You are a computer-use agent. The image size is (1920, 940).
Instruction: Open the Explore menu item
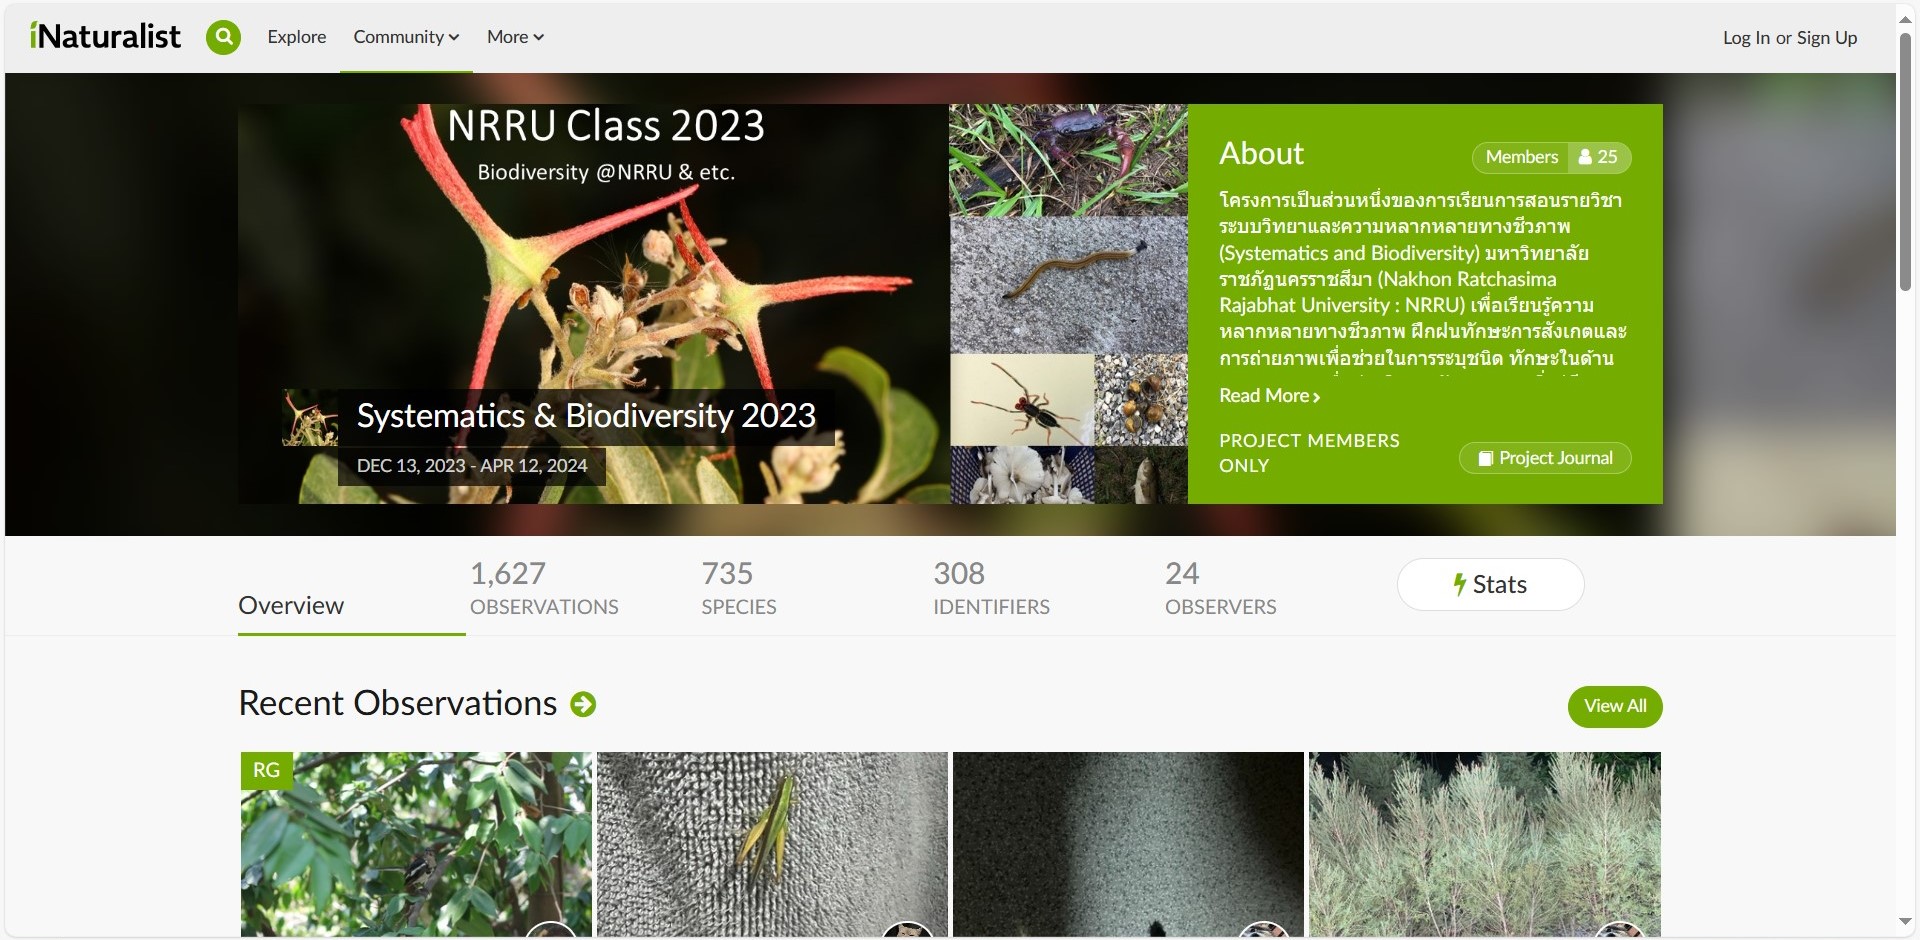click(x=297, y=37)
